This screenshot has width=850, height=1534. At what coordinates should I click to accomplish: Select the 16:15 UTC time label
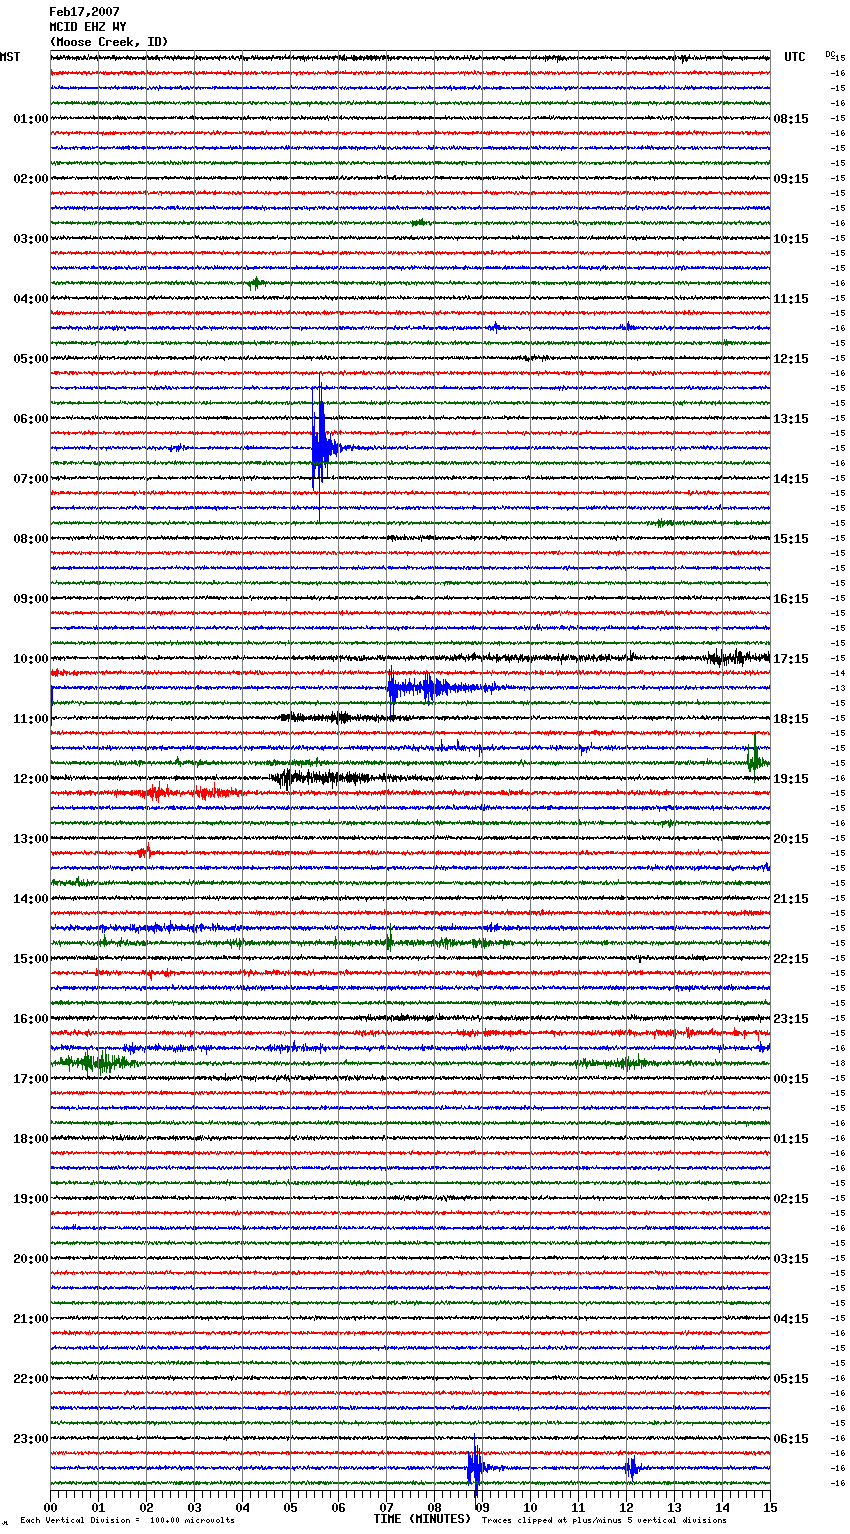[791, 599]
